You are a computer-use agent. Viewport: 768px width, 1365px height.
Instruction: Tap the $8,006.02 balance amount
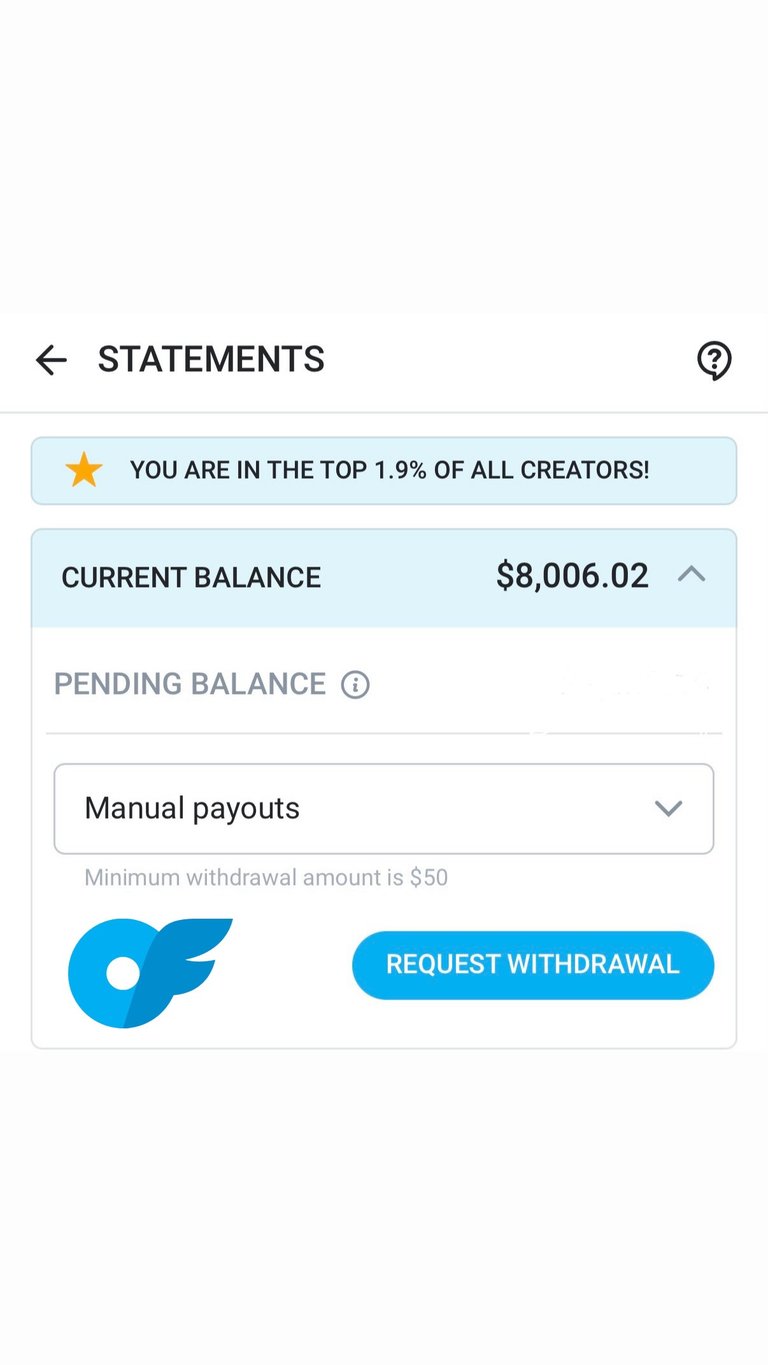572,576
